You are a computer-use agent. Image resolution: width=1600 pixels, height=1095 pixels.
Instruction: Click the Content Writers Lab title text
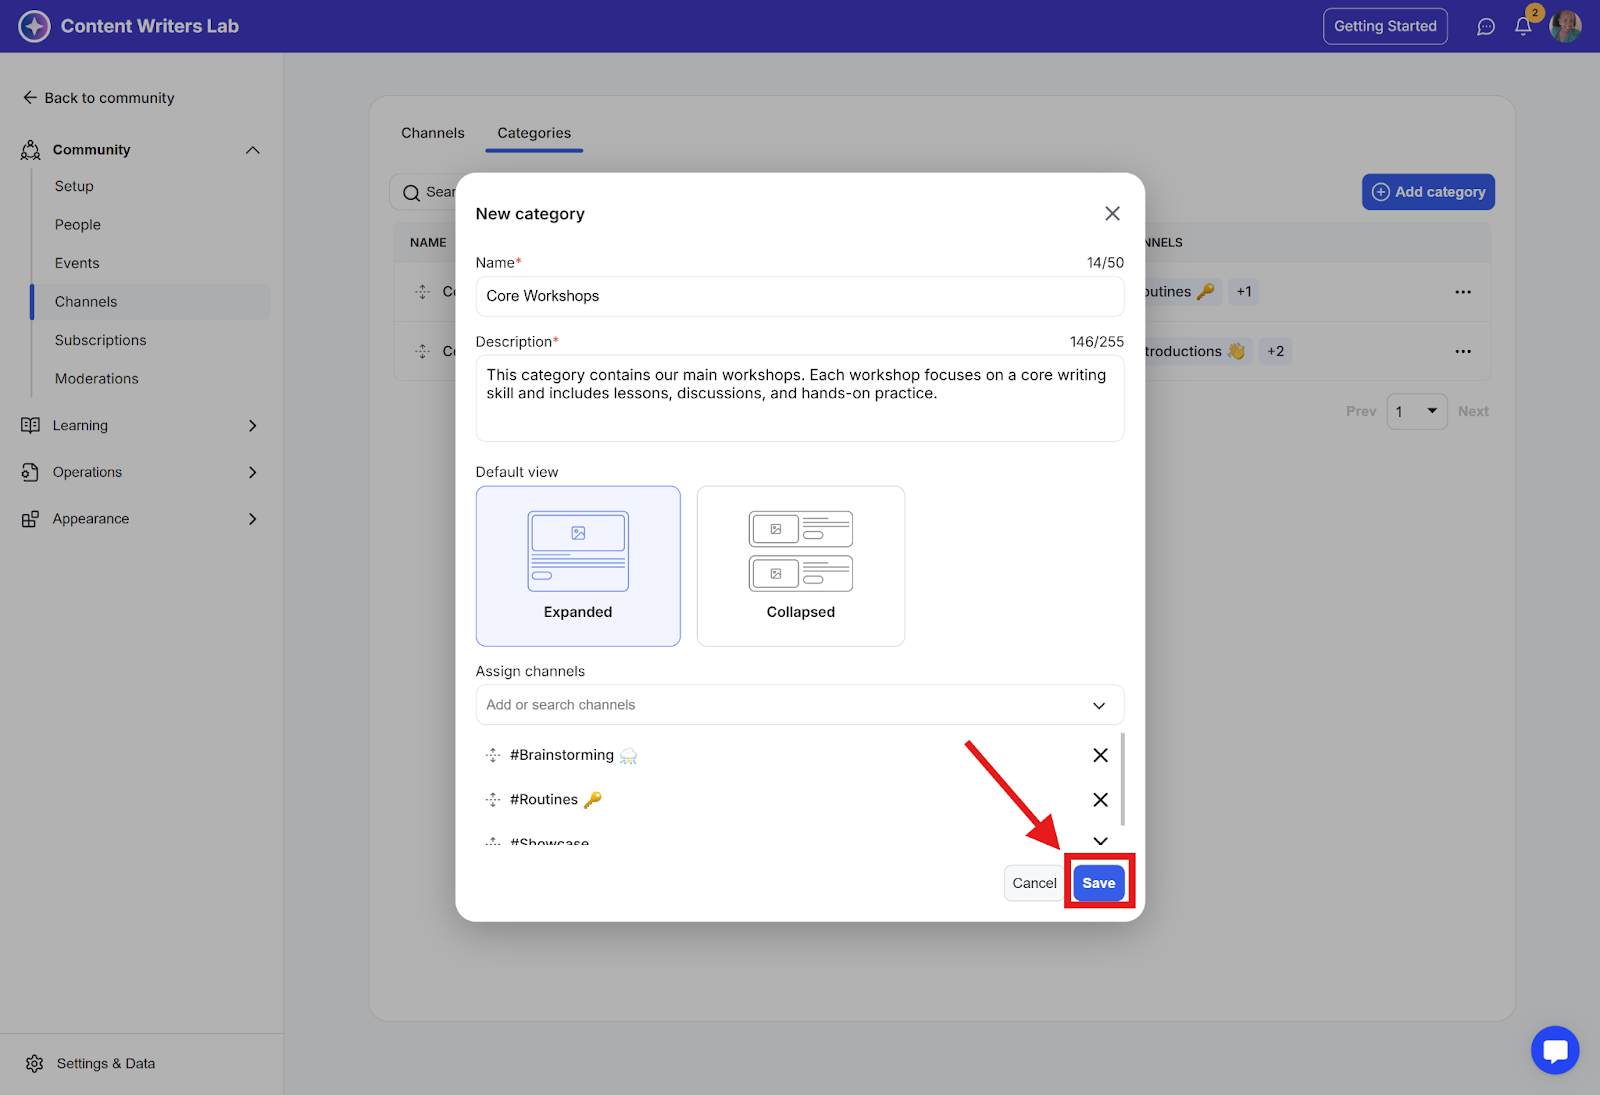pyautogui.click(x=150, y=26)
